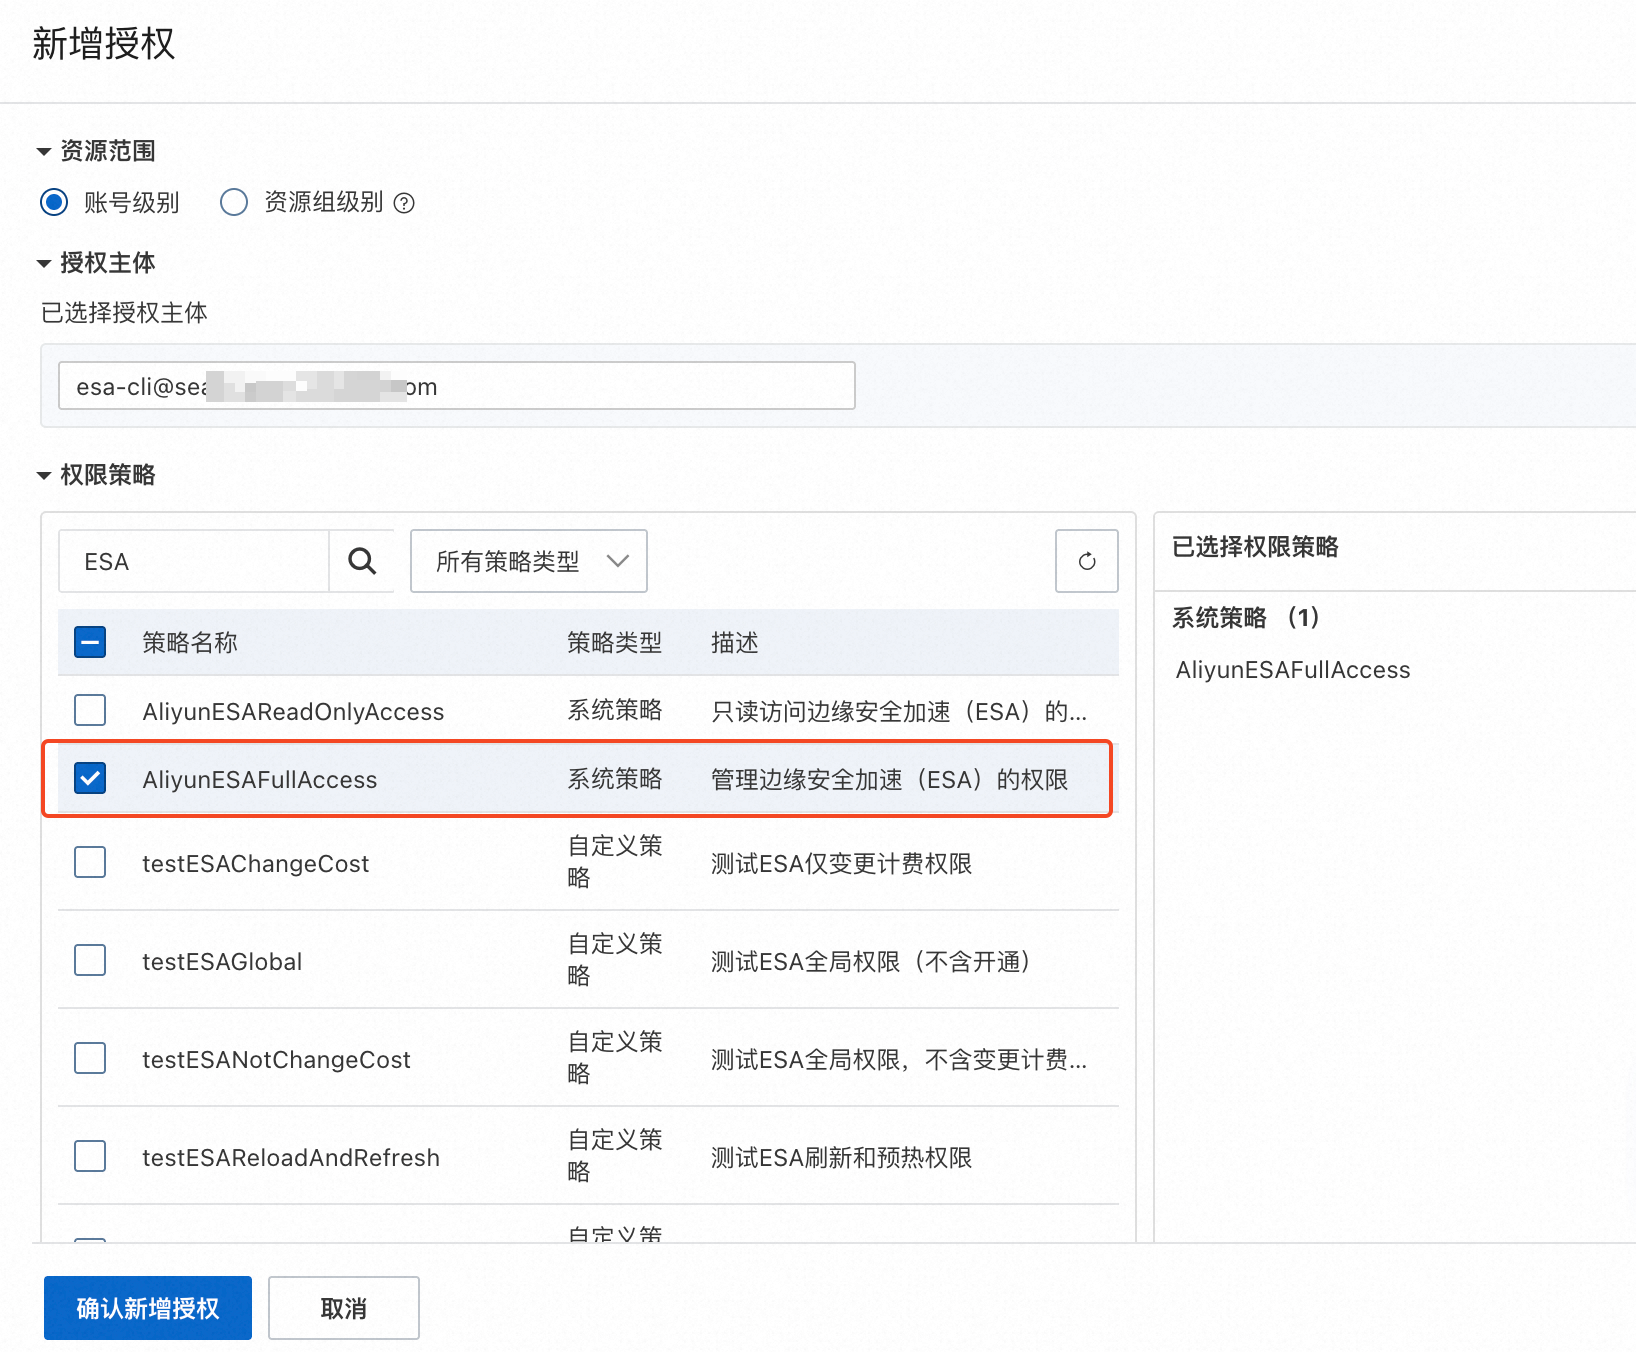Toggle the select-all checkbox in table header
The width and height of the screenshot is (1636, 1352).
pos(90,642)
